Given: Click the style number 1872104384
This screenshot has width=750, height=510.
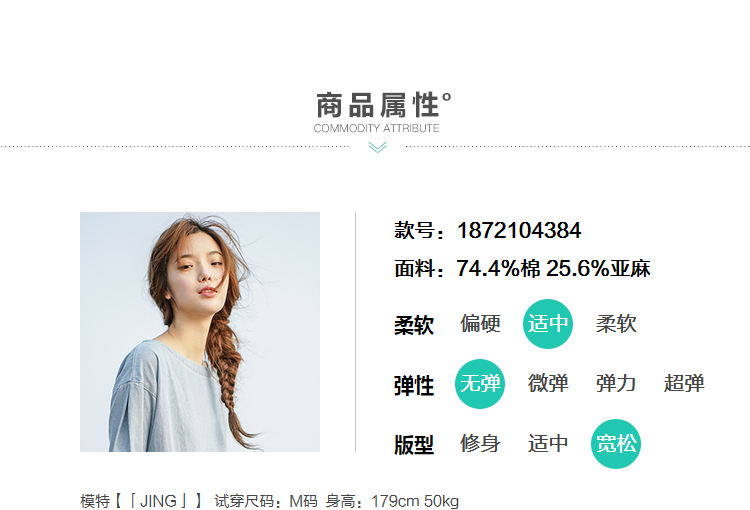Looking at the screenshot, I should pyautogui.click(x=519, y=231).
